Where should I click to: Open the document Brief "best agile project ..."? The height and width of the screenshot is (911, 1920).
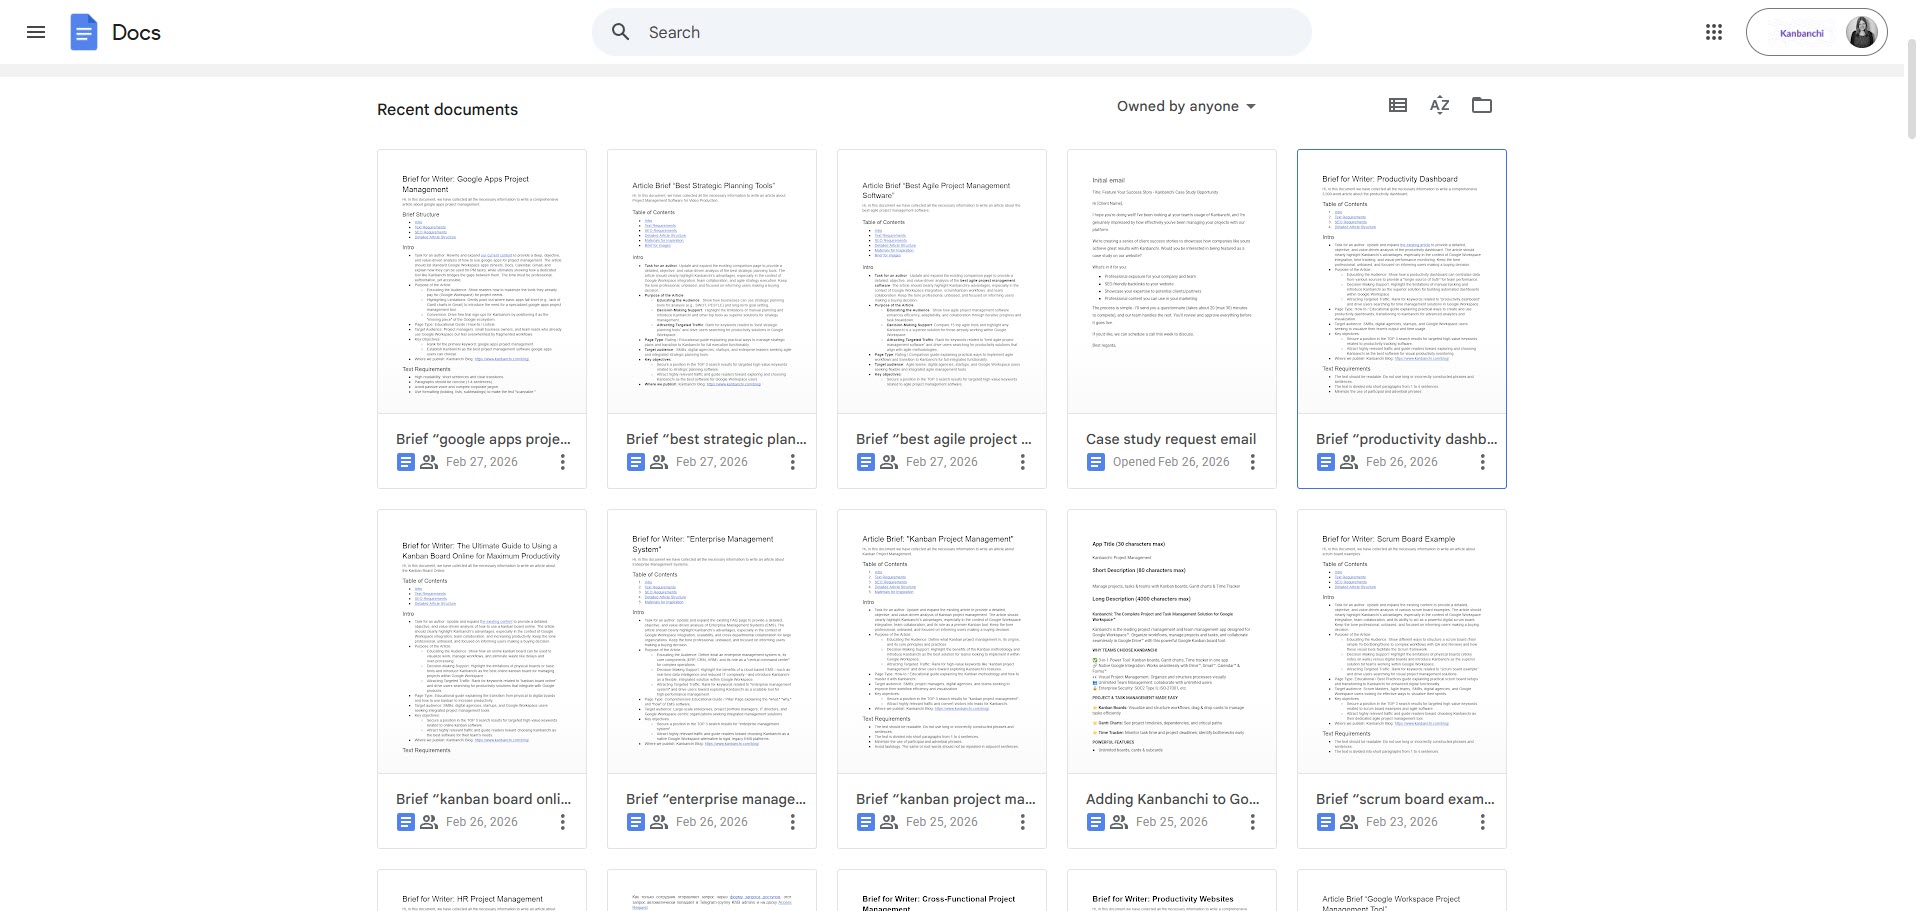click(941, 439)
